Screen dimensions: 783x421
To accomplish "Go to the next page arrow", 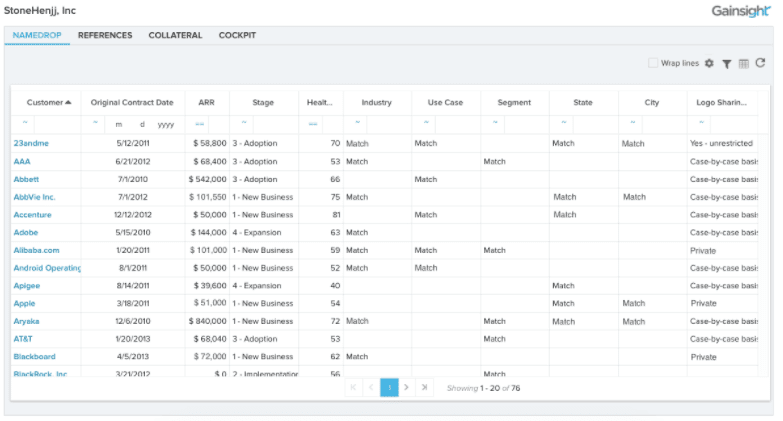I will [x=406, y=387].
